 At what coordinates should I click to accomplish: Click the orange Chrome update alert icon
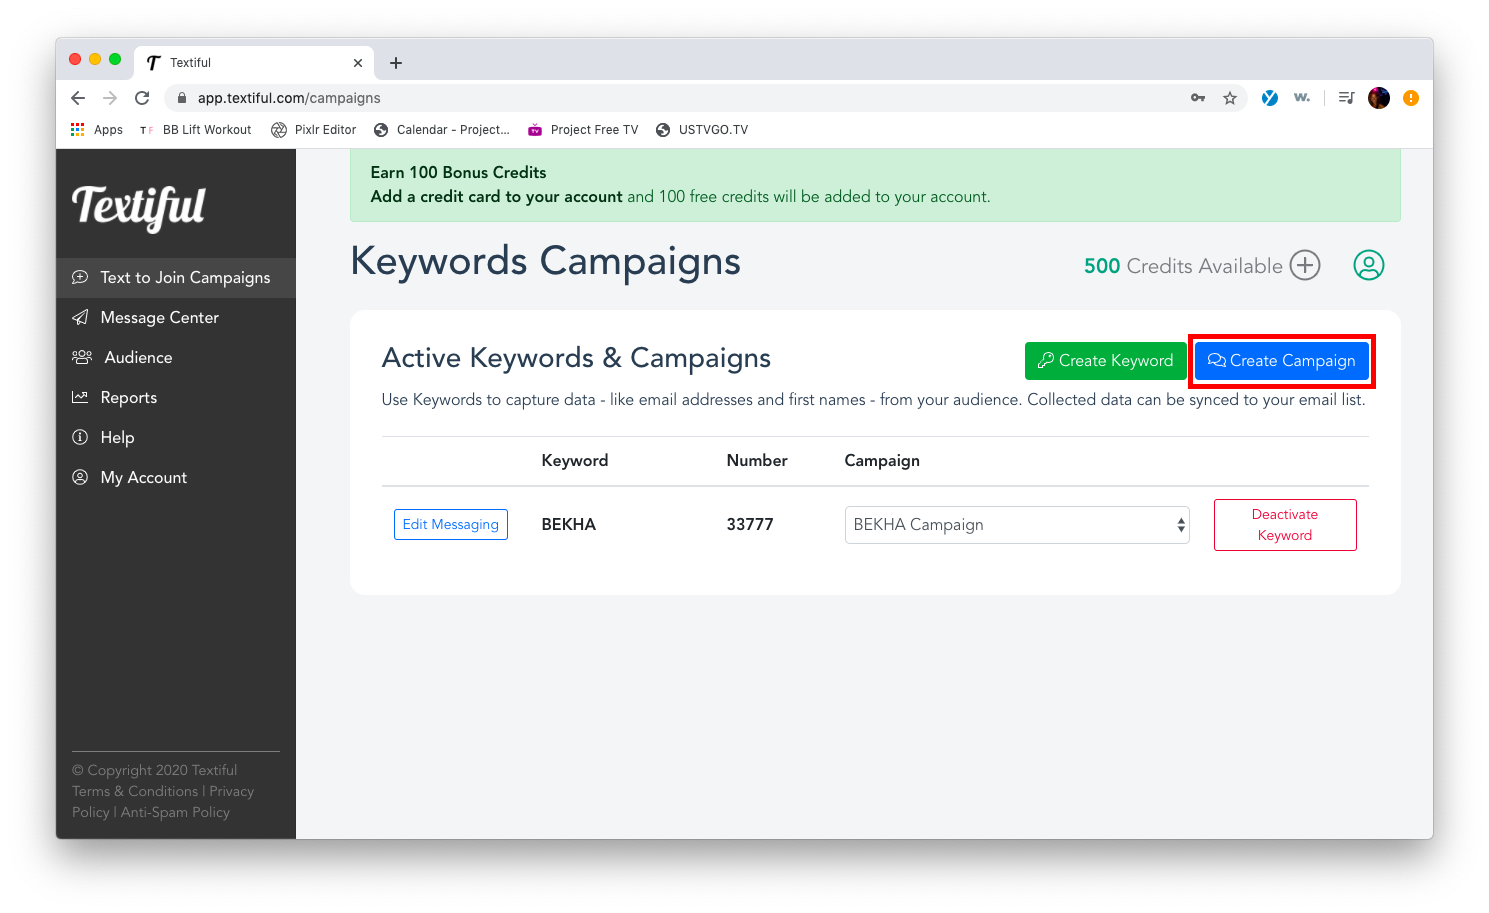[x=1411, y=98]
